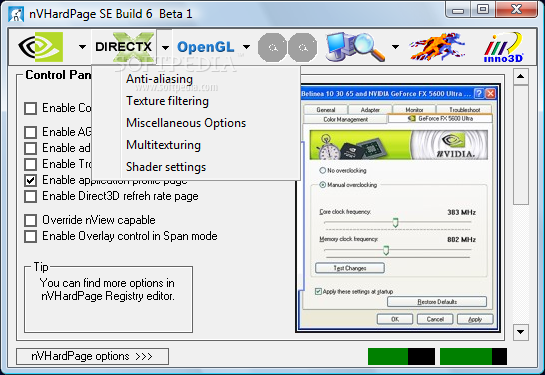Enable Direct3D refreh rate page checkbox
The height and width of the screenshot is (375, 545).
[31, 196]
